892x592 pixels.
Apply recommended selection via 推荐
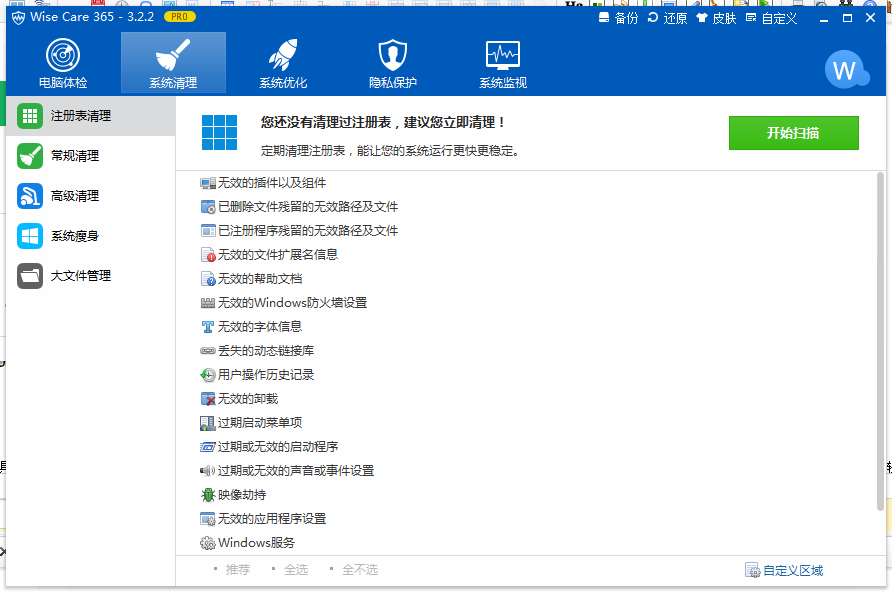coord(239,569)
